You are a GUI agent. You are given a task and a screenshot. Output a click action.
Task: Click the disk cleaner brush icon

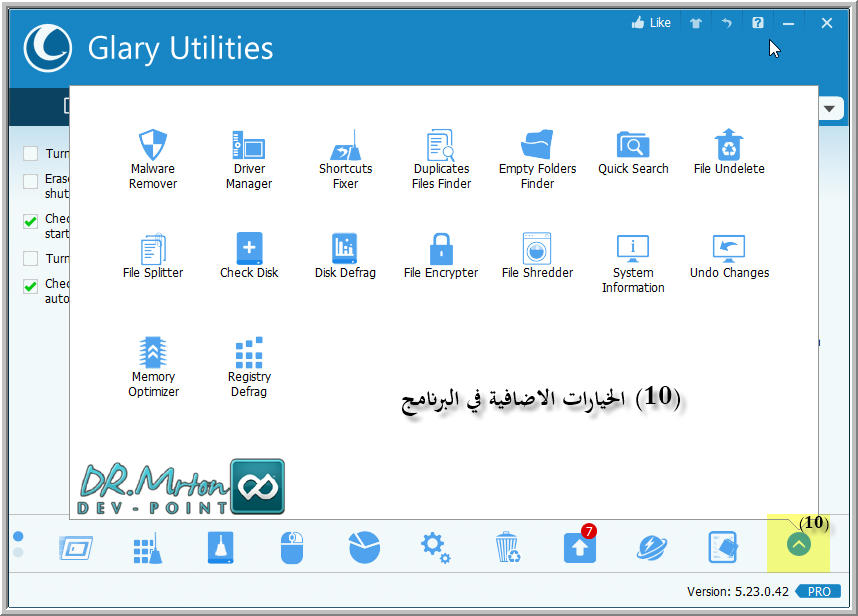tap(221, 547)
